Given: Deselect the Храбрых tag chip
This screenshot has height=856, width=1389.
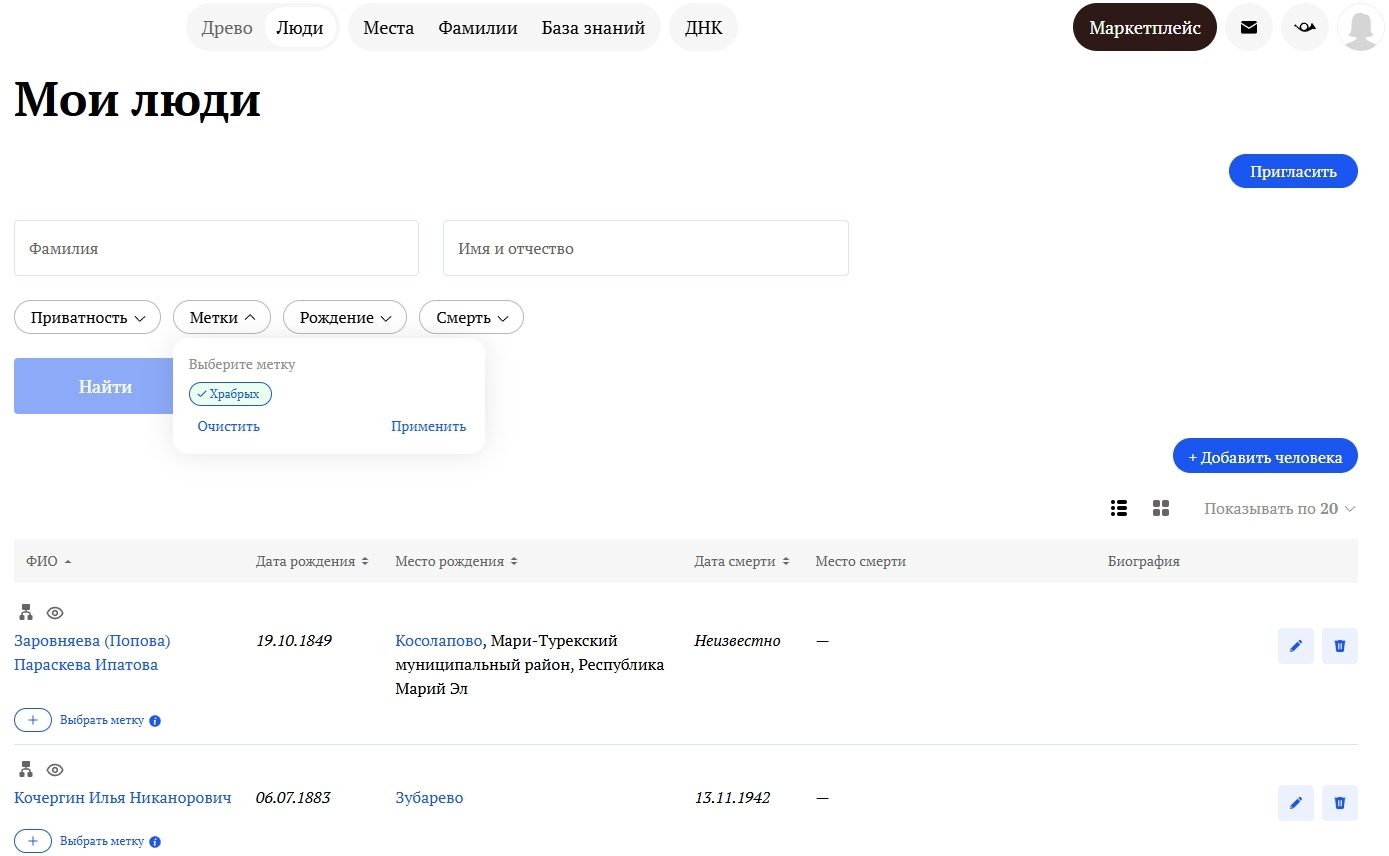Looking at the screenshot, I should coord(230,394).
